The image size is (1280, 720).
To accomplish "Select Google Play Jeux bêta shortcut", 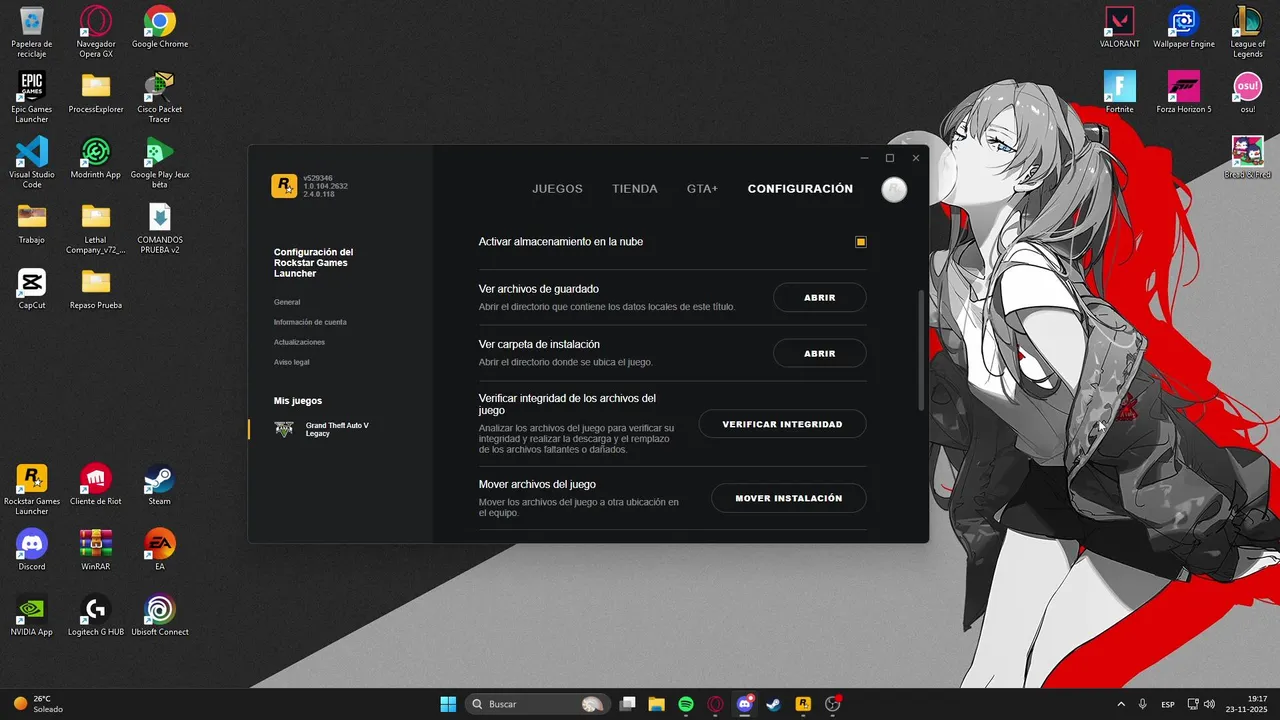I will pyautogui.click(x=160, y=162).
